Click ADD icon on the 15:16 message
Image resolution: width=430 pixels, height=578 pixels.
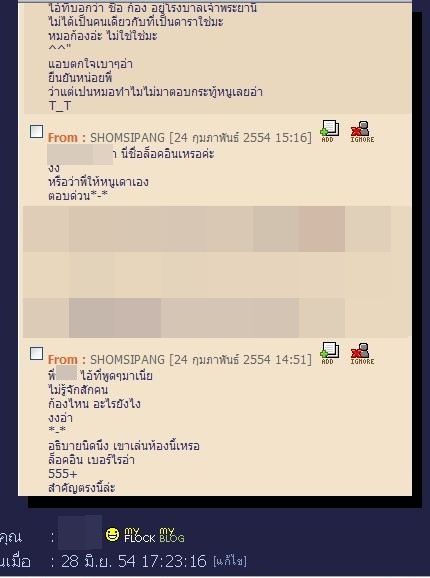pyautogui.click(x=329, y=131)
